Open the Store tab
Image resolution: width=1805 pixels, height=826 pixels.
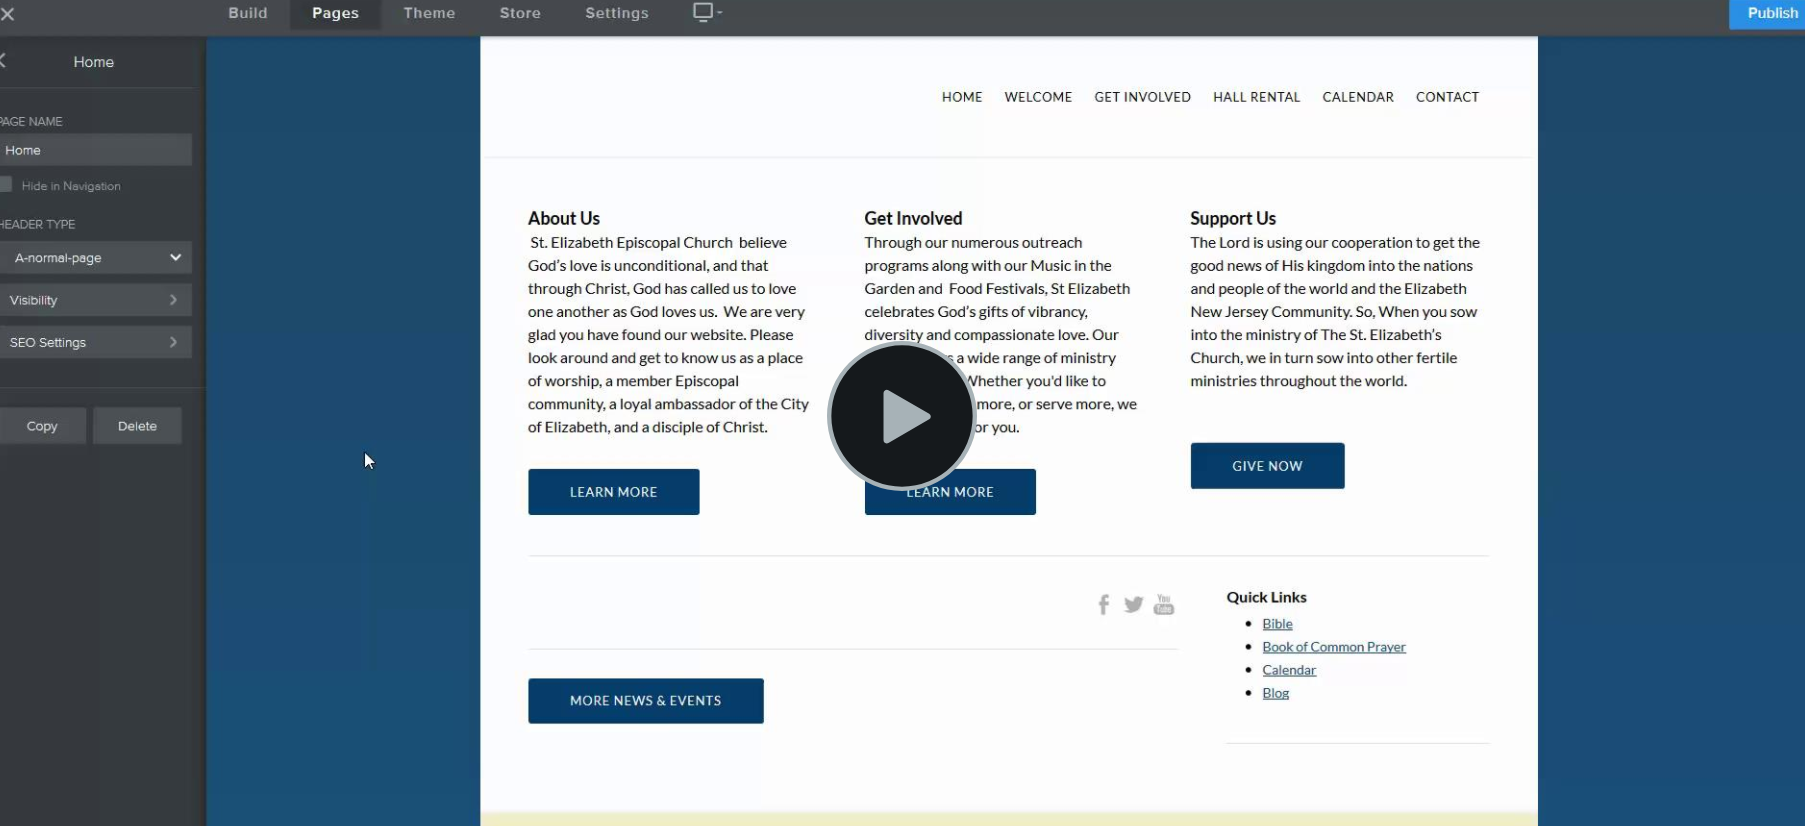(520, 13)
